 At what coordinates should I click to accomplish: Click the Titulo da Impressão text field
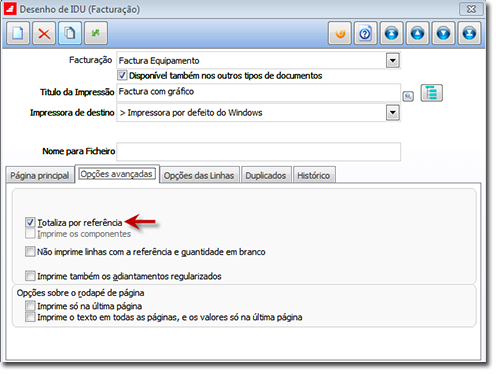point(258,92)
